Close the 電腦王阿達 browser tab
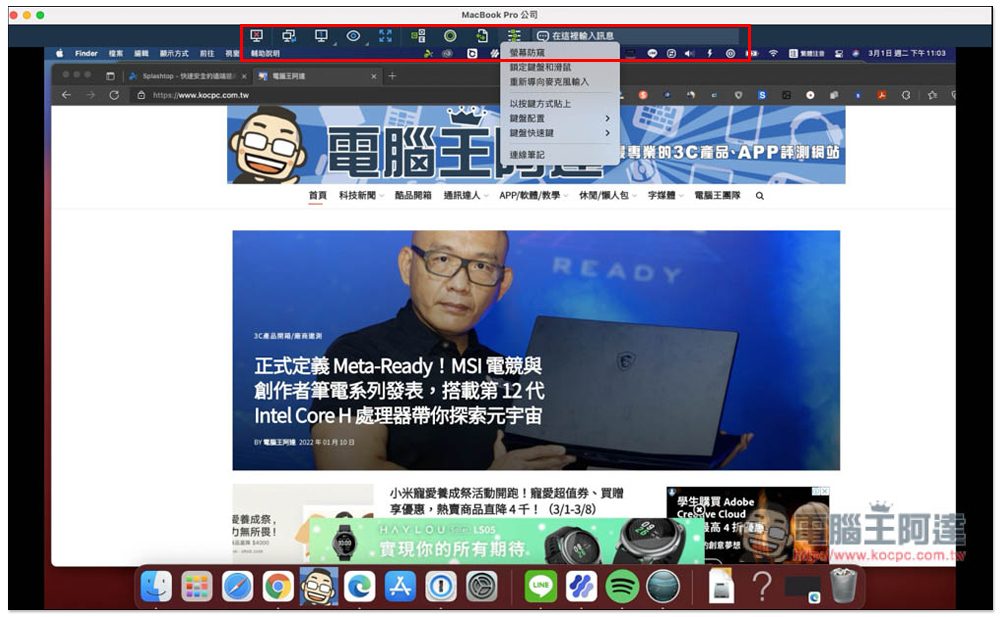 [x=374, y=76]
